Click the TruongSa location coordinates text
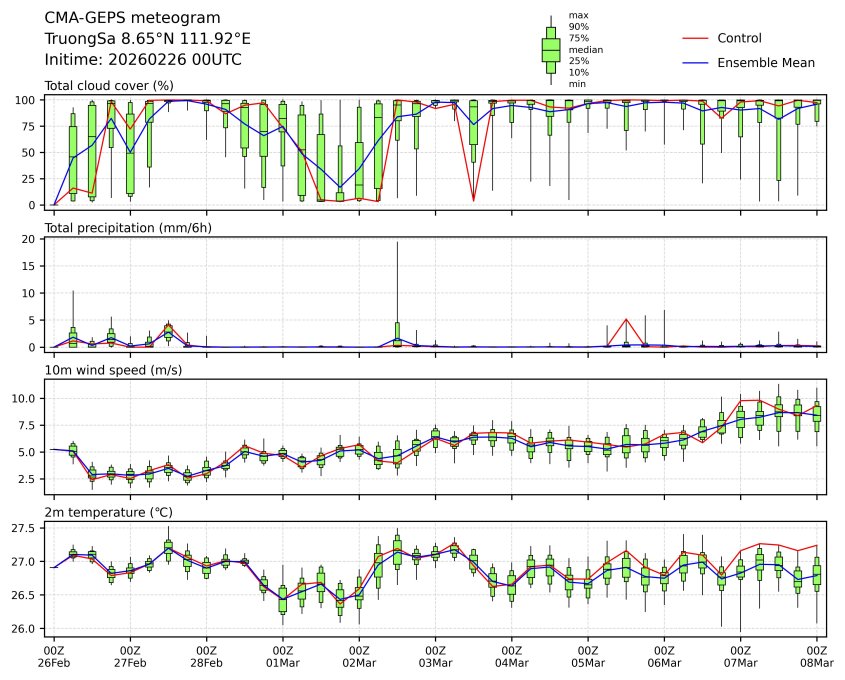The image size is (845, 680). (147, 39)
